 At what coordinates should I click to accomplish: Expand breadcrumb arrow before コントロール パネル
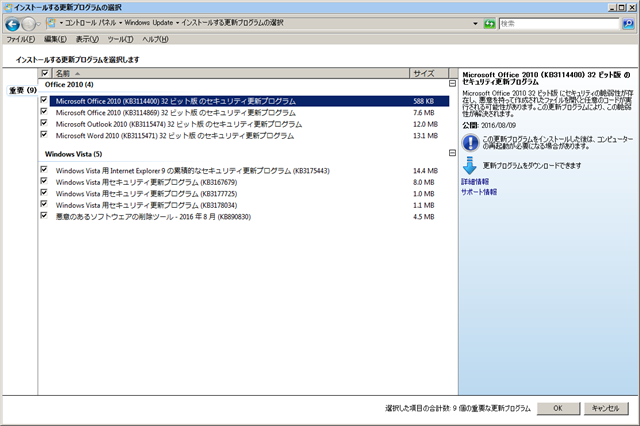pos(61,23)
